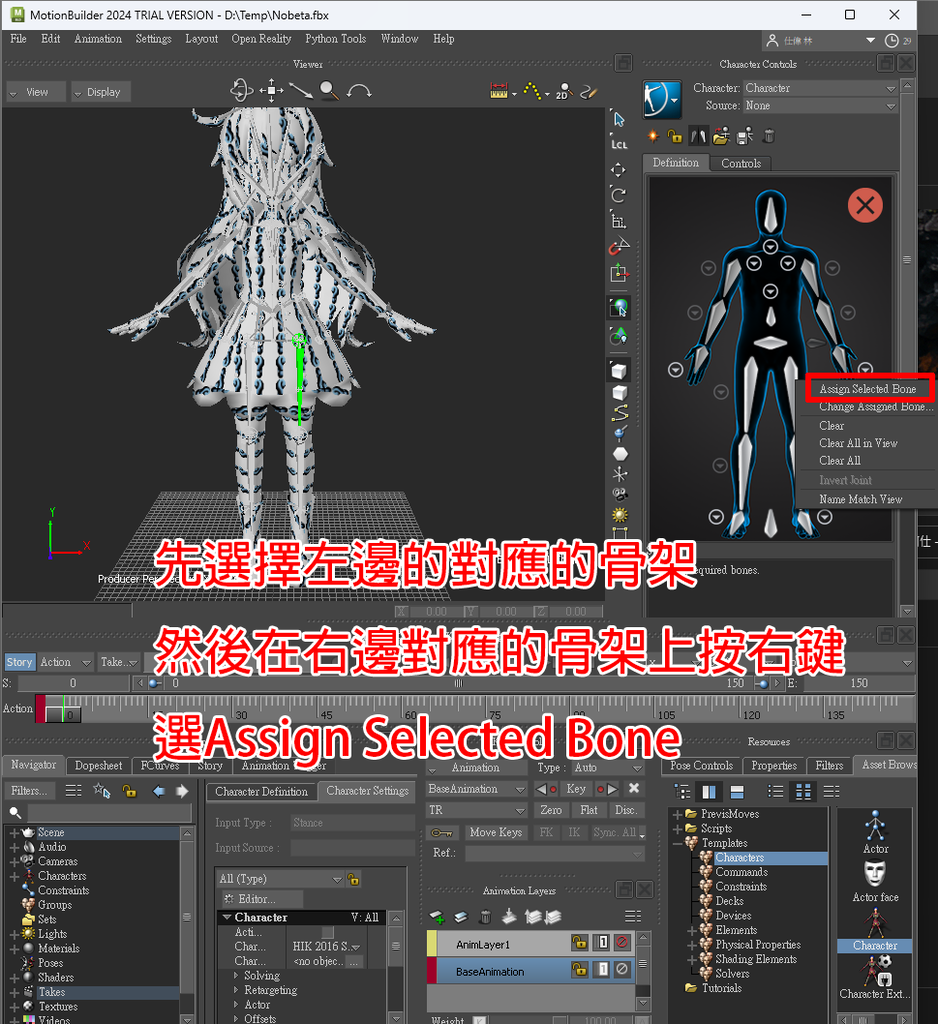Click the Character Controls blue figure button

click(662, 99)
